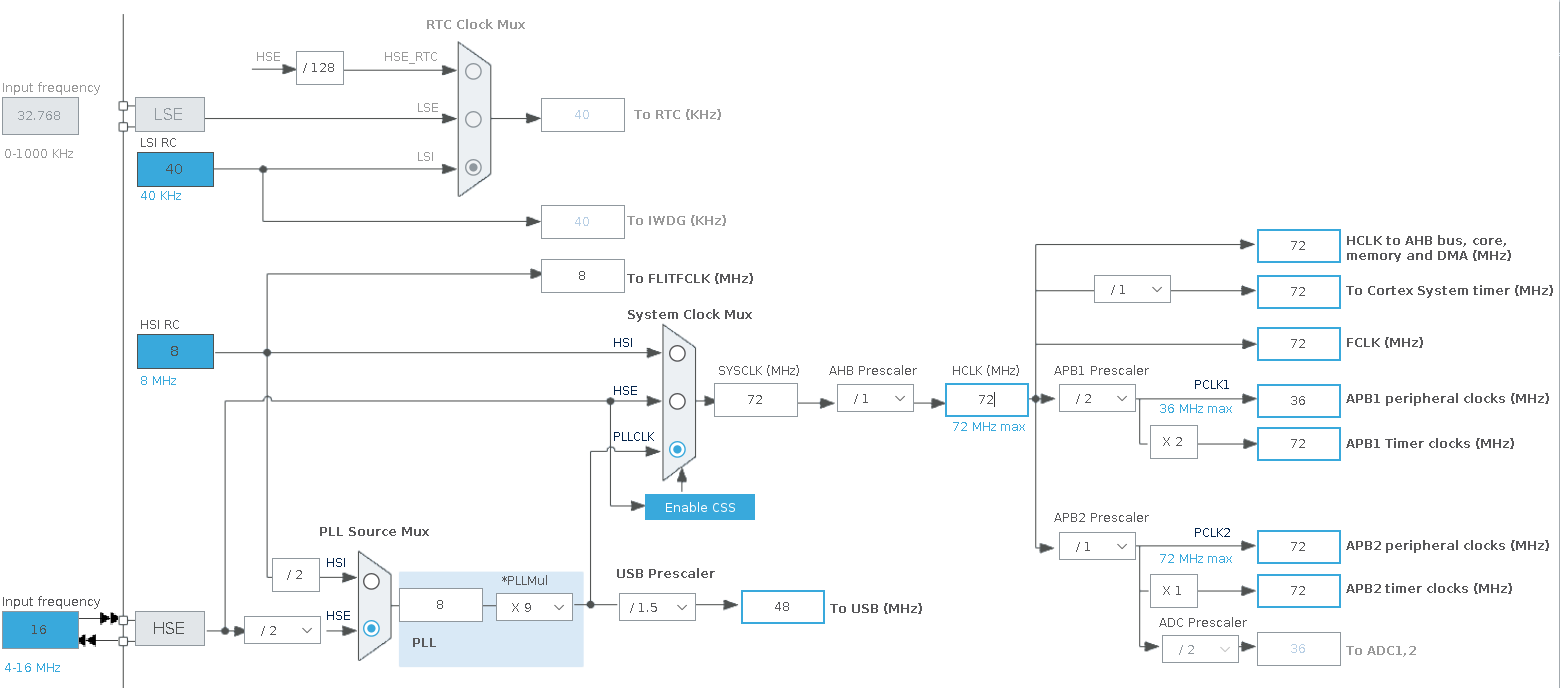Click the System Clock Mux title
This screenshot has width=1560, height=688.
[x=690, y=314]
